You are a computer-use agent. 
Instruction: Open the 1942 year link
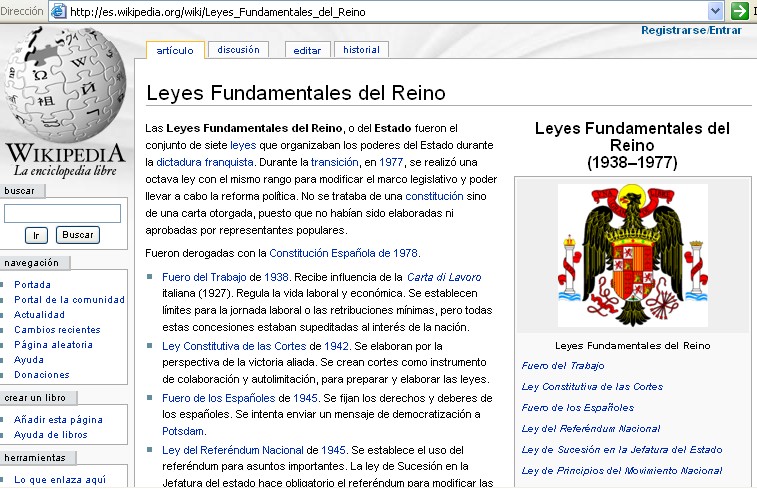coord(336,346)
